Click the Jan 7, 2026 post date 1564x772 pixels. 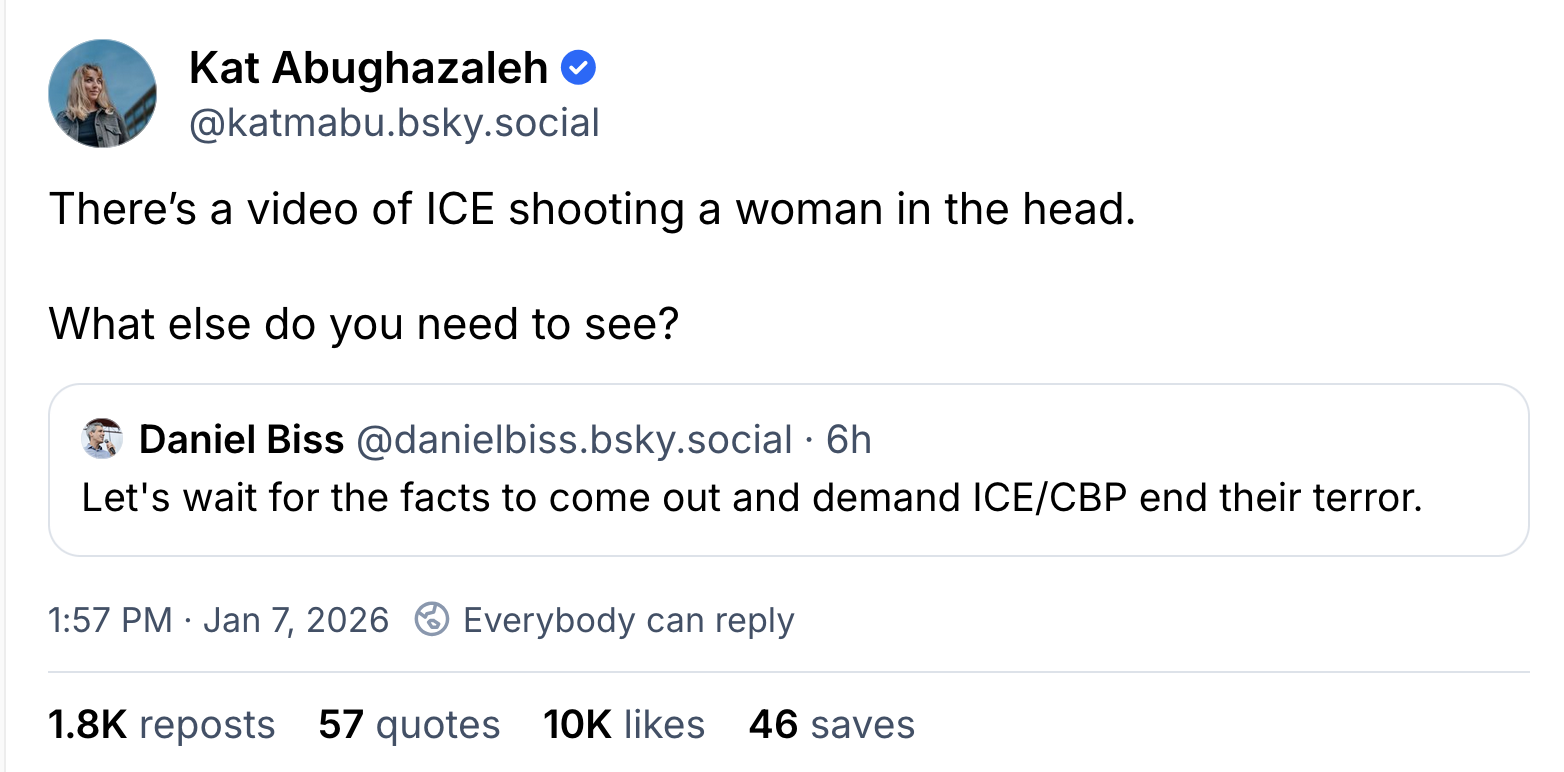(x=296, y=620)
